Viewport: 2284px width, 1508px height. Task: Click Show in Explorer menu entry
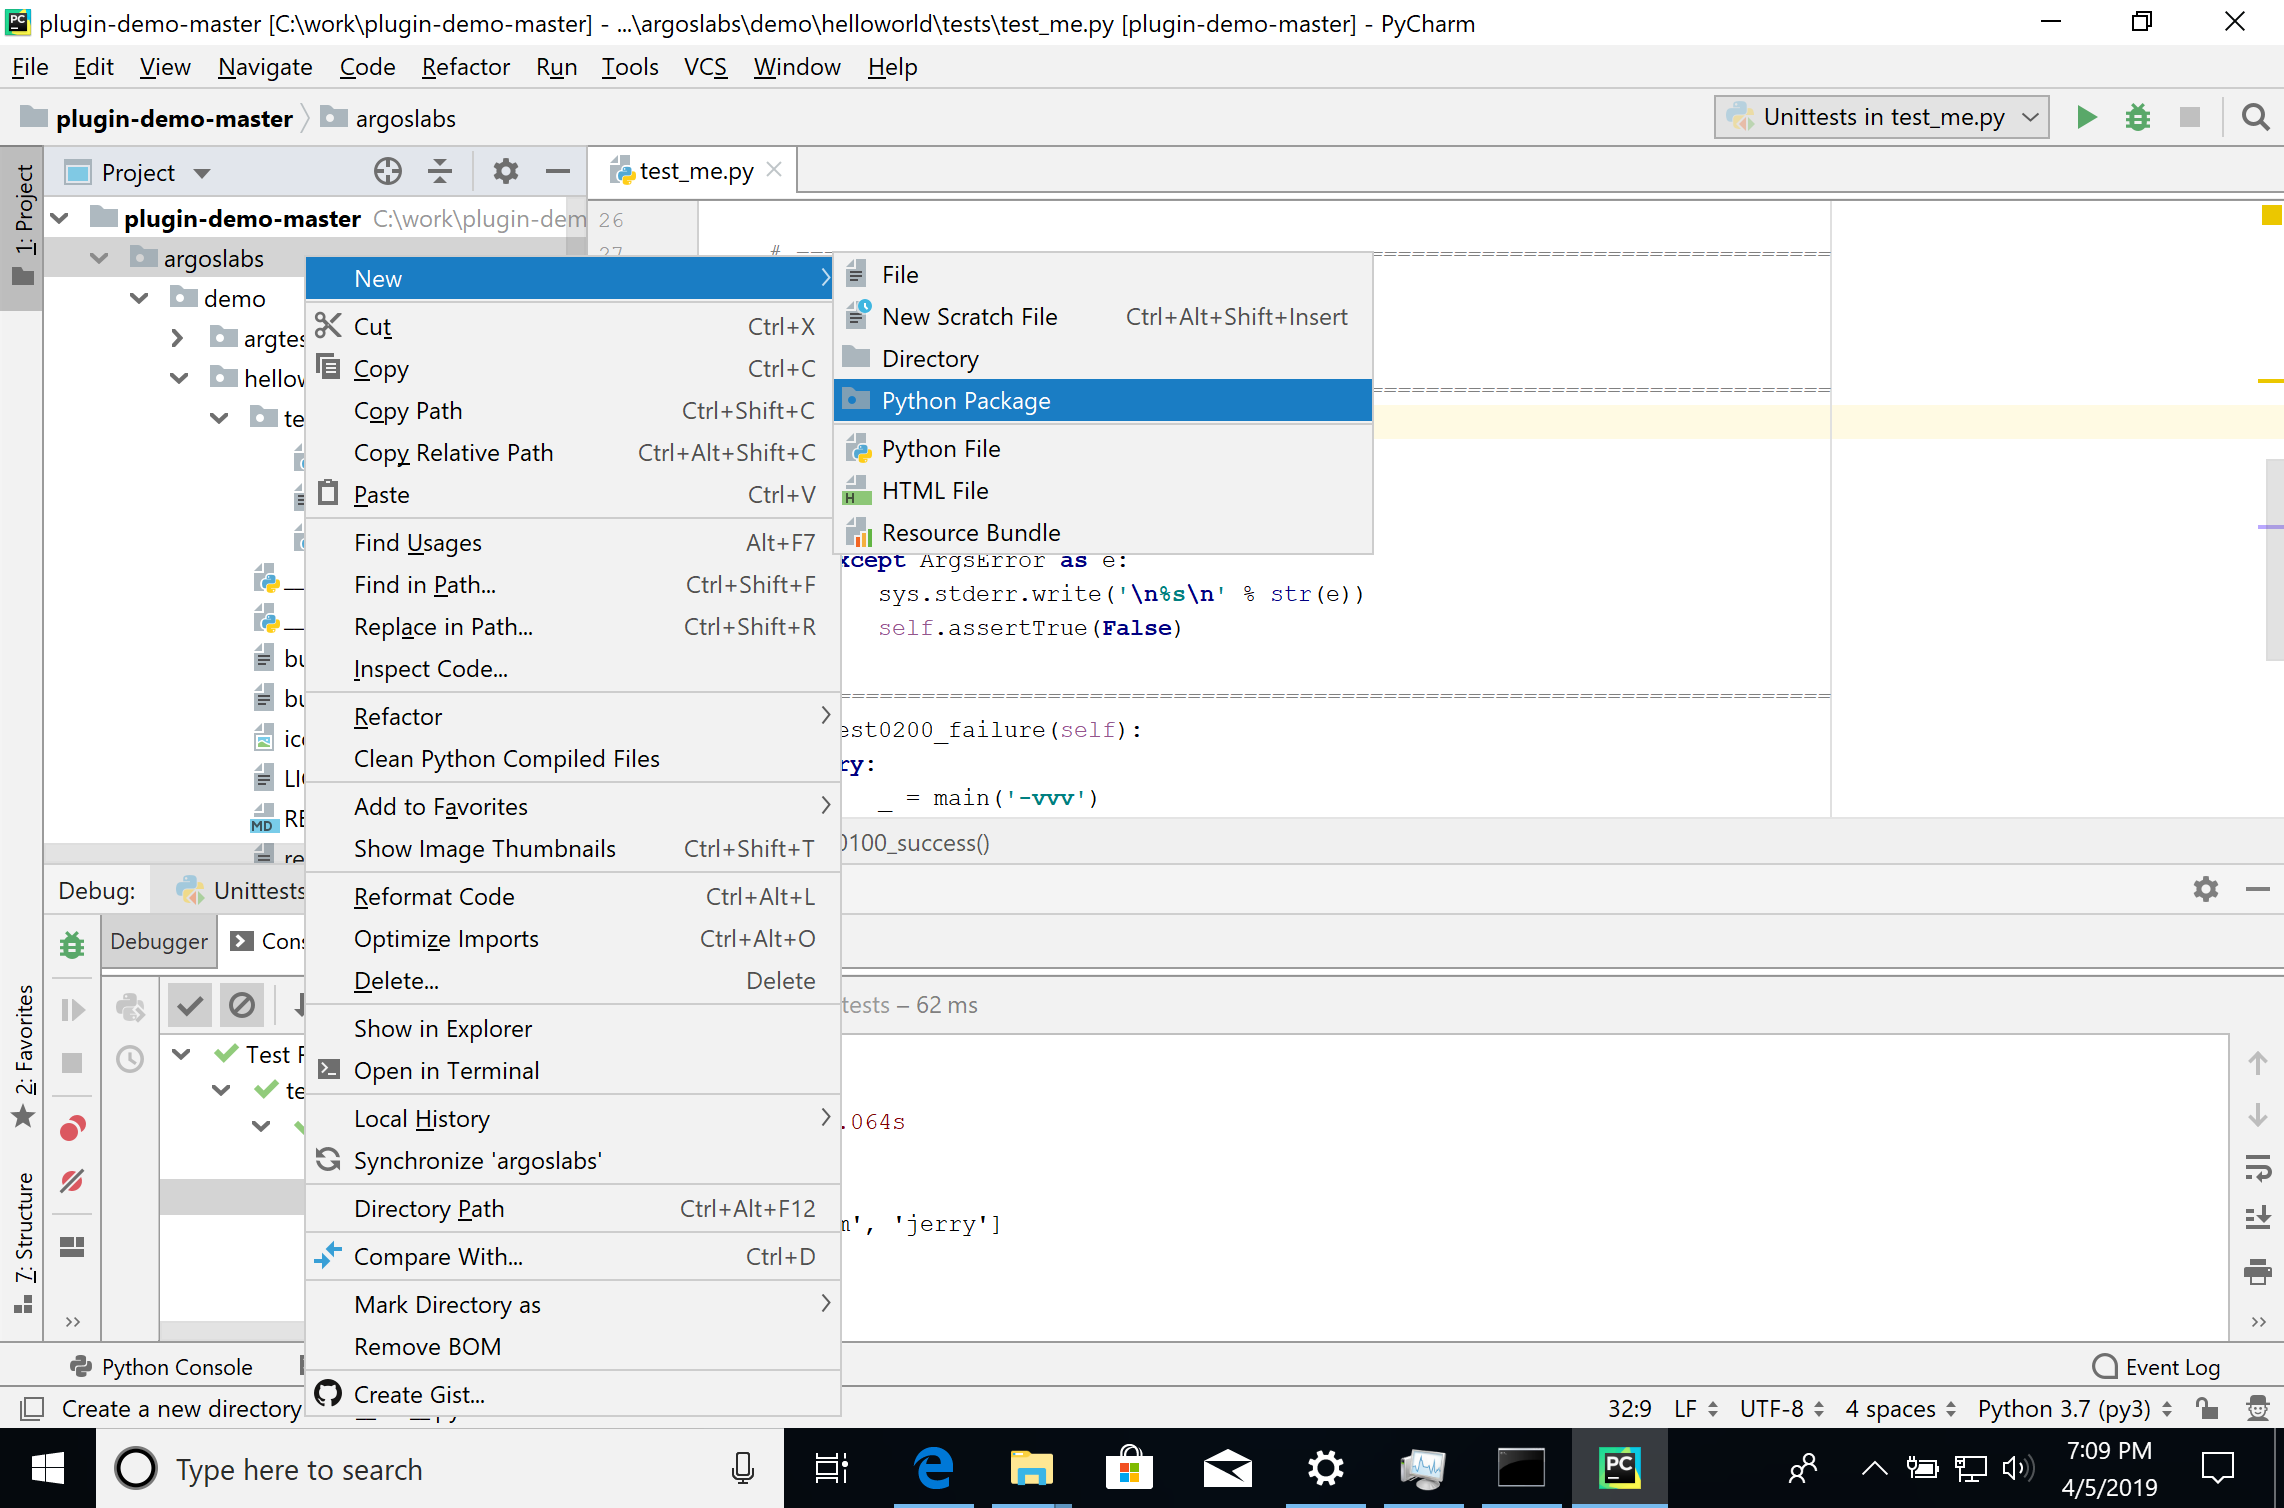572,1028
